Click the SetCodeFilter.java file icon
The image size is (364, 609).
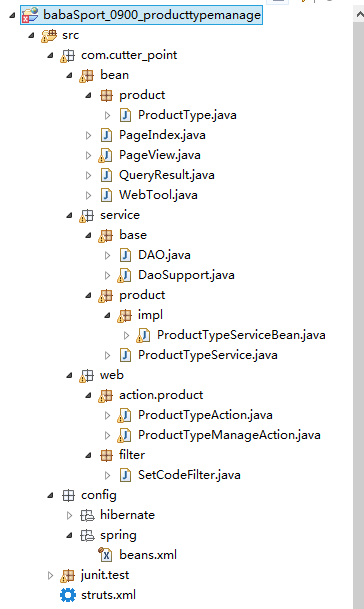[125, 475]
